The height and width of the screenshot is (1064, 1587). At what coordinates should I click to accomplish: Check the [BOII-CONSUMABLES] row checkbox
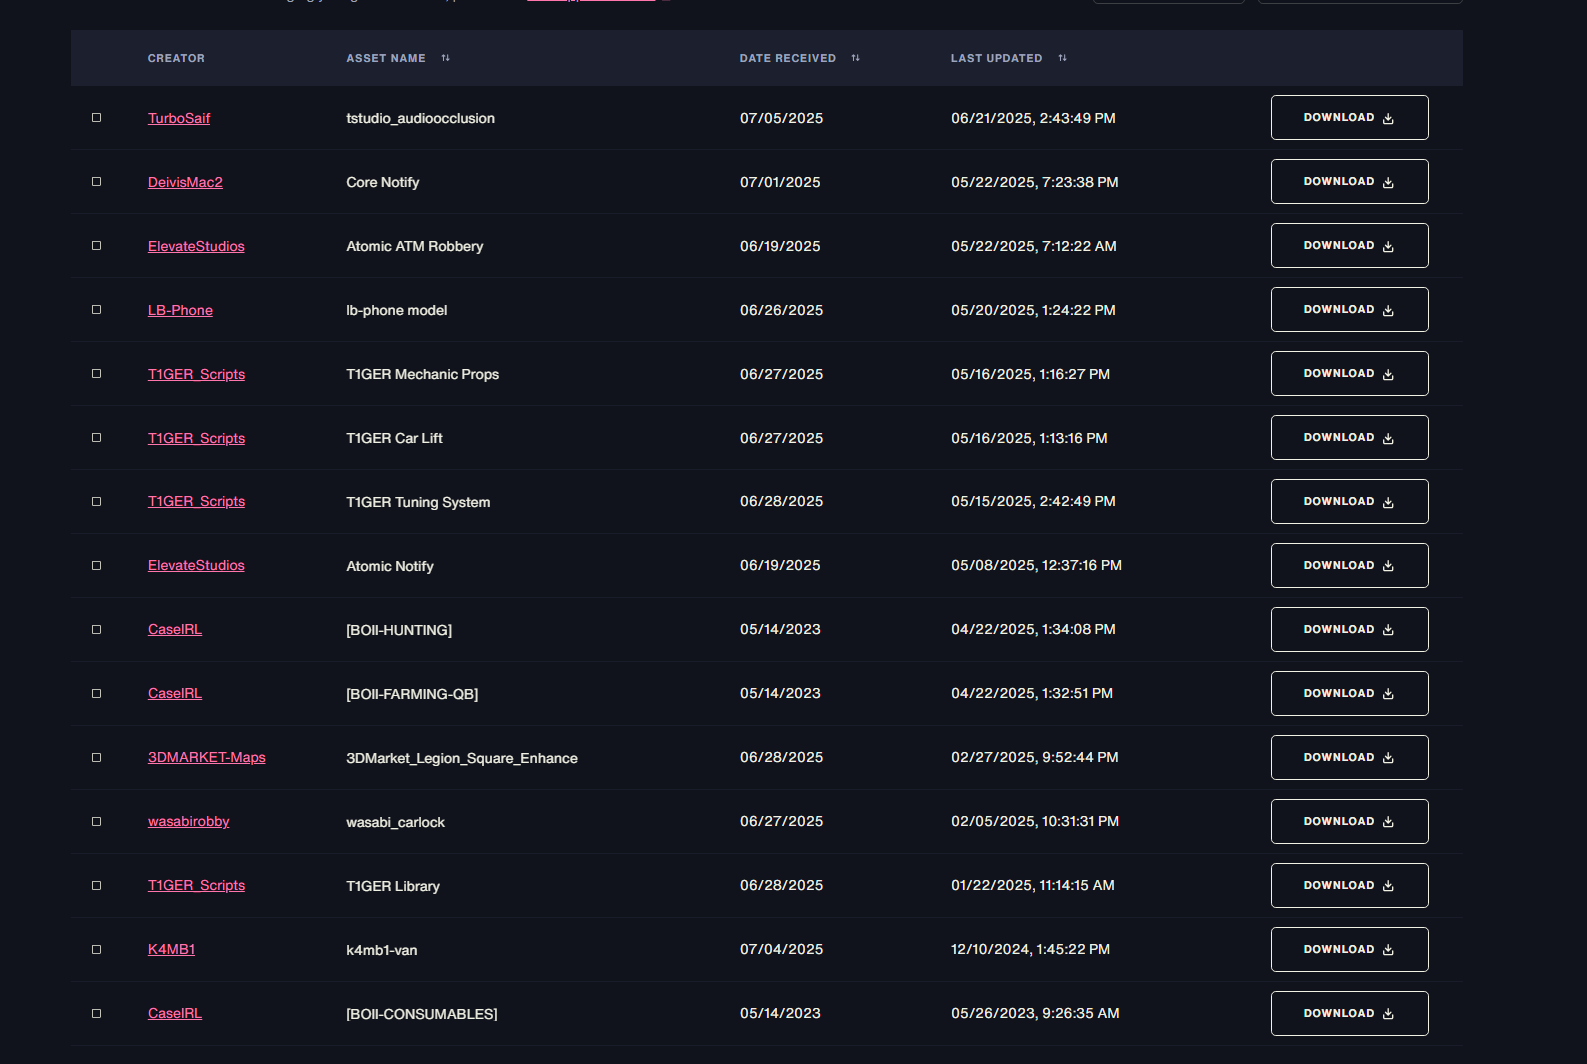pyautogui.click(x=97, y=1014)
